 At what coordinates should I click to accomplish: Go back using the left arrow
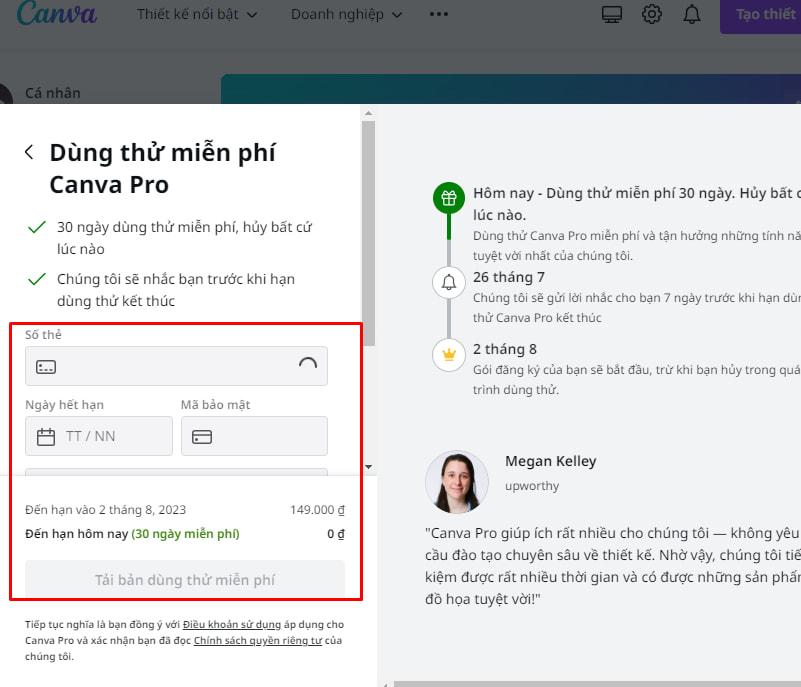[27, 150]
